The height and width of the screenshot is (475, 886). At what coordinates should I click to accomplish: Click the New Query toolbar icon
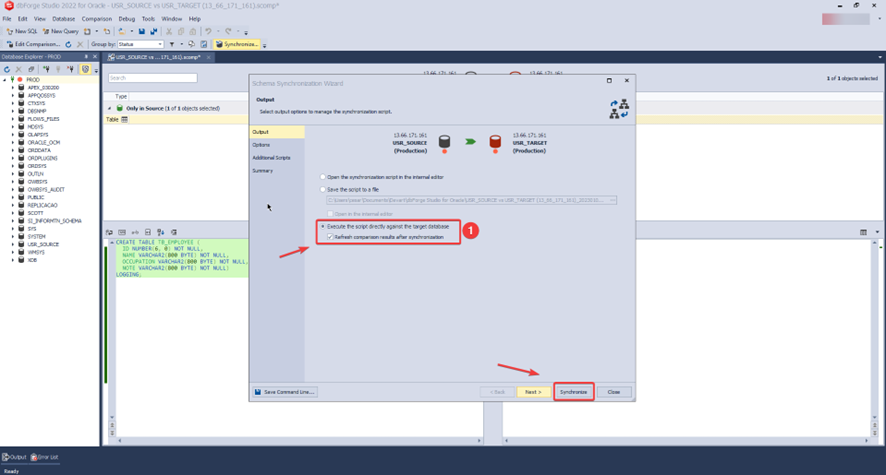(46, 31)
